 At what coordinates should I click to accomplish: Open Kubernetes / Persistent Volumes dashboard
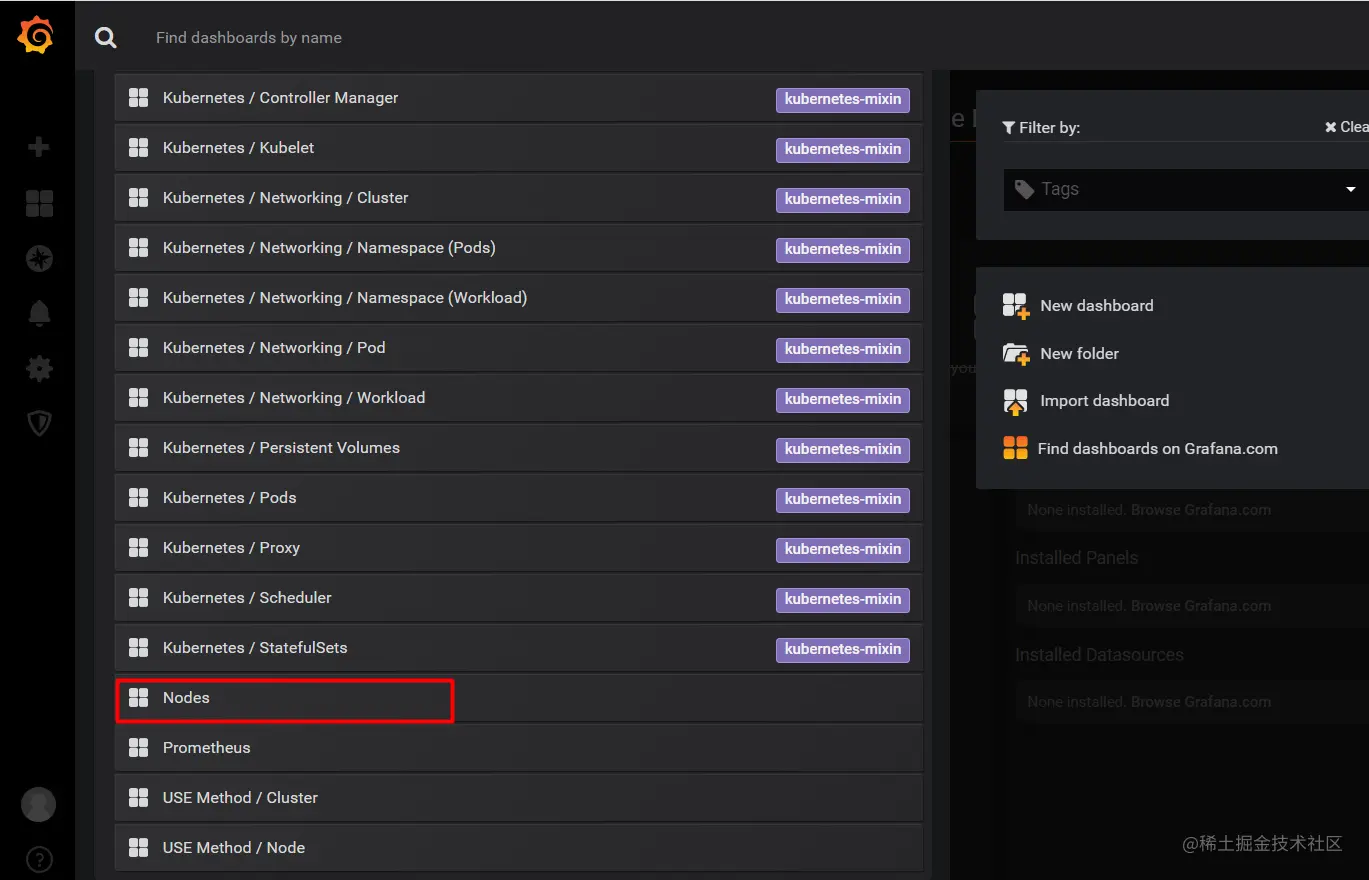(x=519, y=448)
